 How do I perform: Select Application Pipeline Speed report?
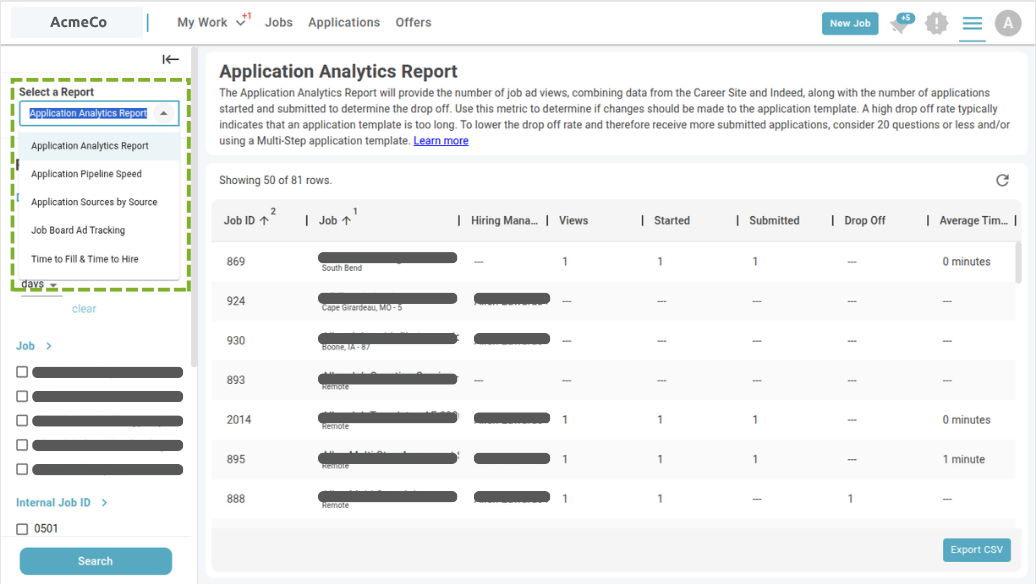86,174
